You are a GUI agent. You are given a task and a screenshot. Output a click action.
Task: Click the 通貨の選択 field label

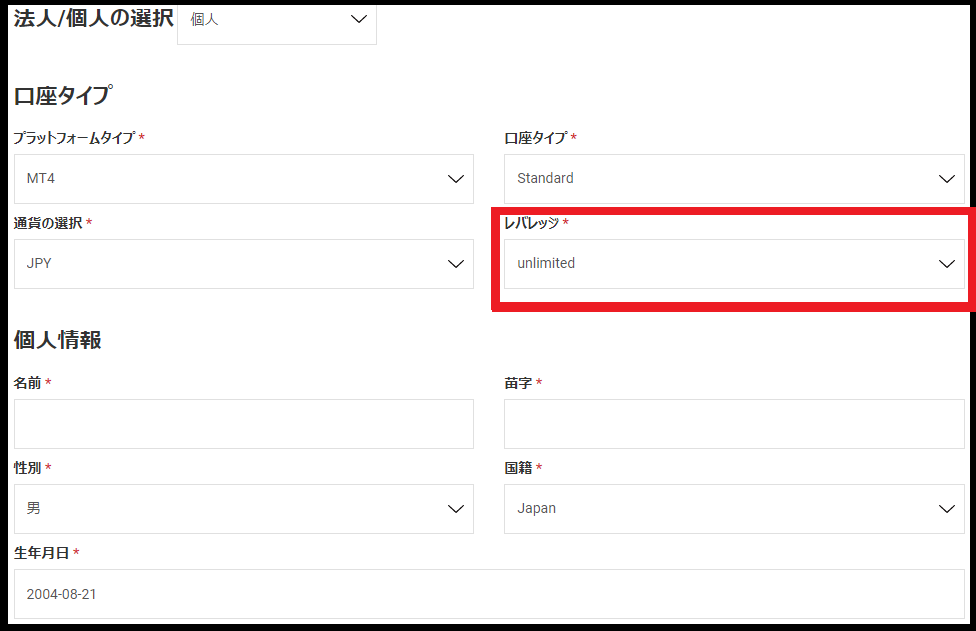coord(48,223)
